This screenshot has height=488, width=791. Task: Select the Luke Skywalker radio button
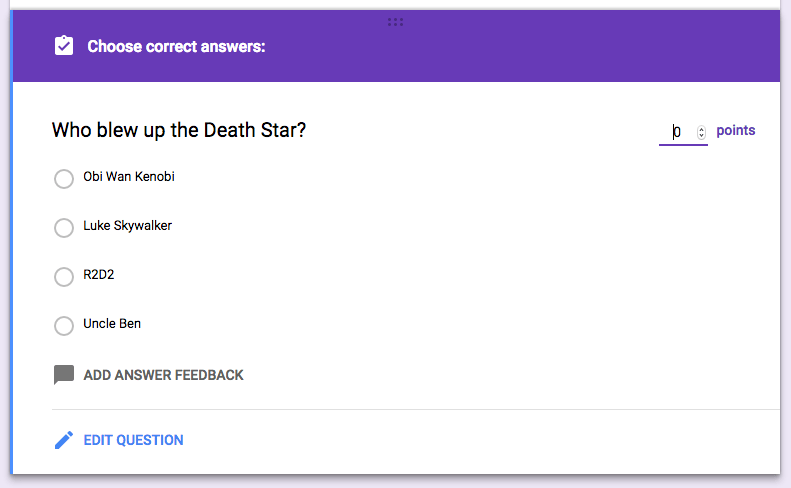coord(64,227)
